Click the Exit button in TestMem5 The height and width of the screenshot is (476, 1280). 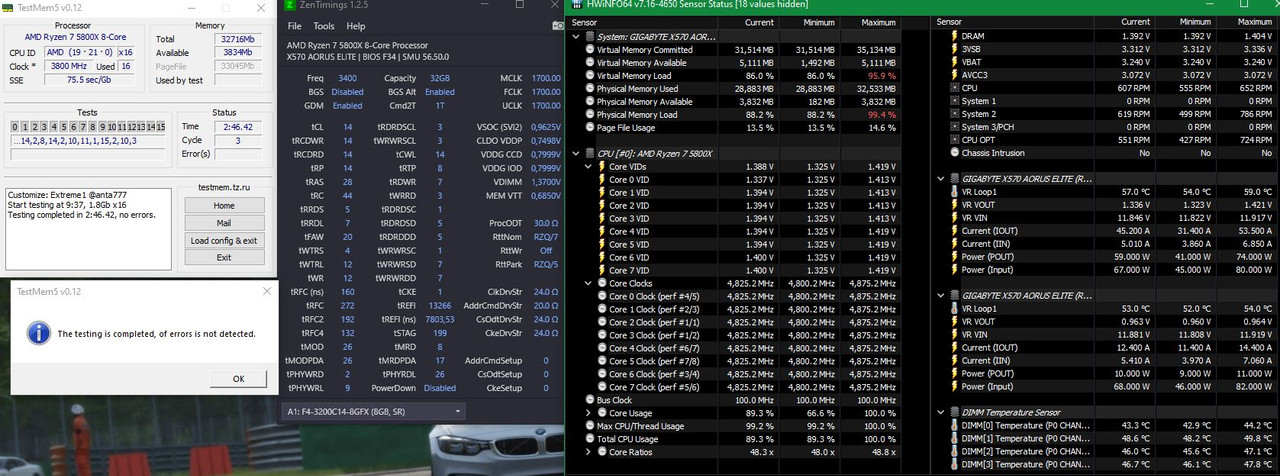pyautogui.click(x=224, y=257)
